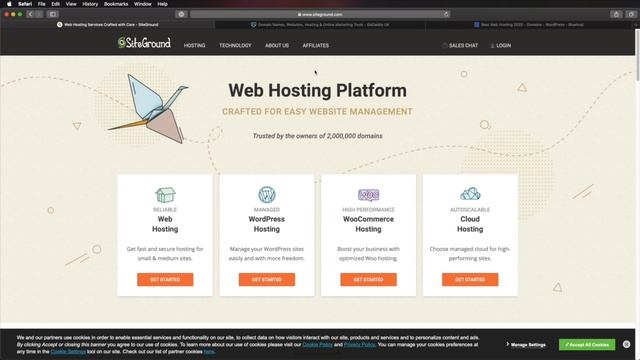
Task: Expand Manage Settings in cookie banner
Action: tap(526, 344)
